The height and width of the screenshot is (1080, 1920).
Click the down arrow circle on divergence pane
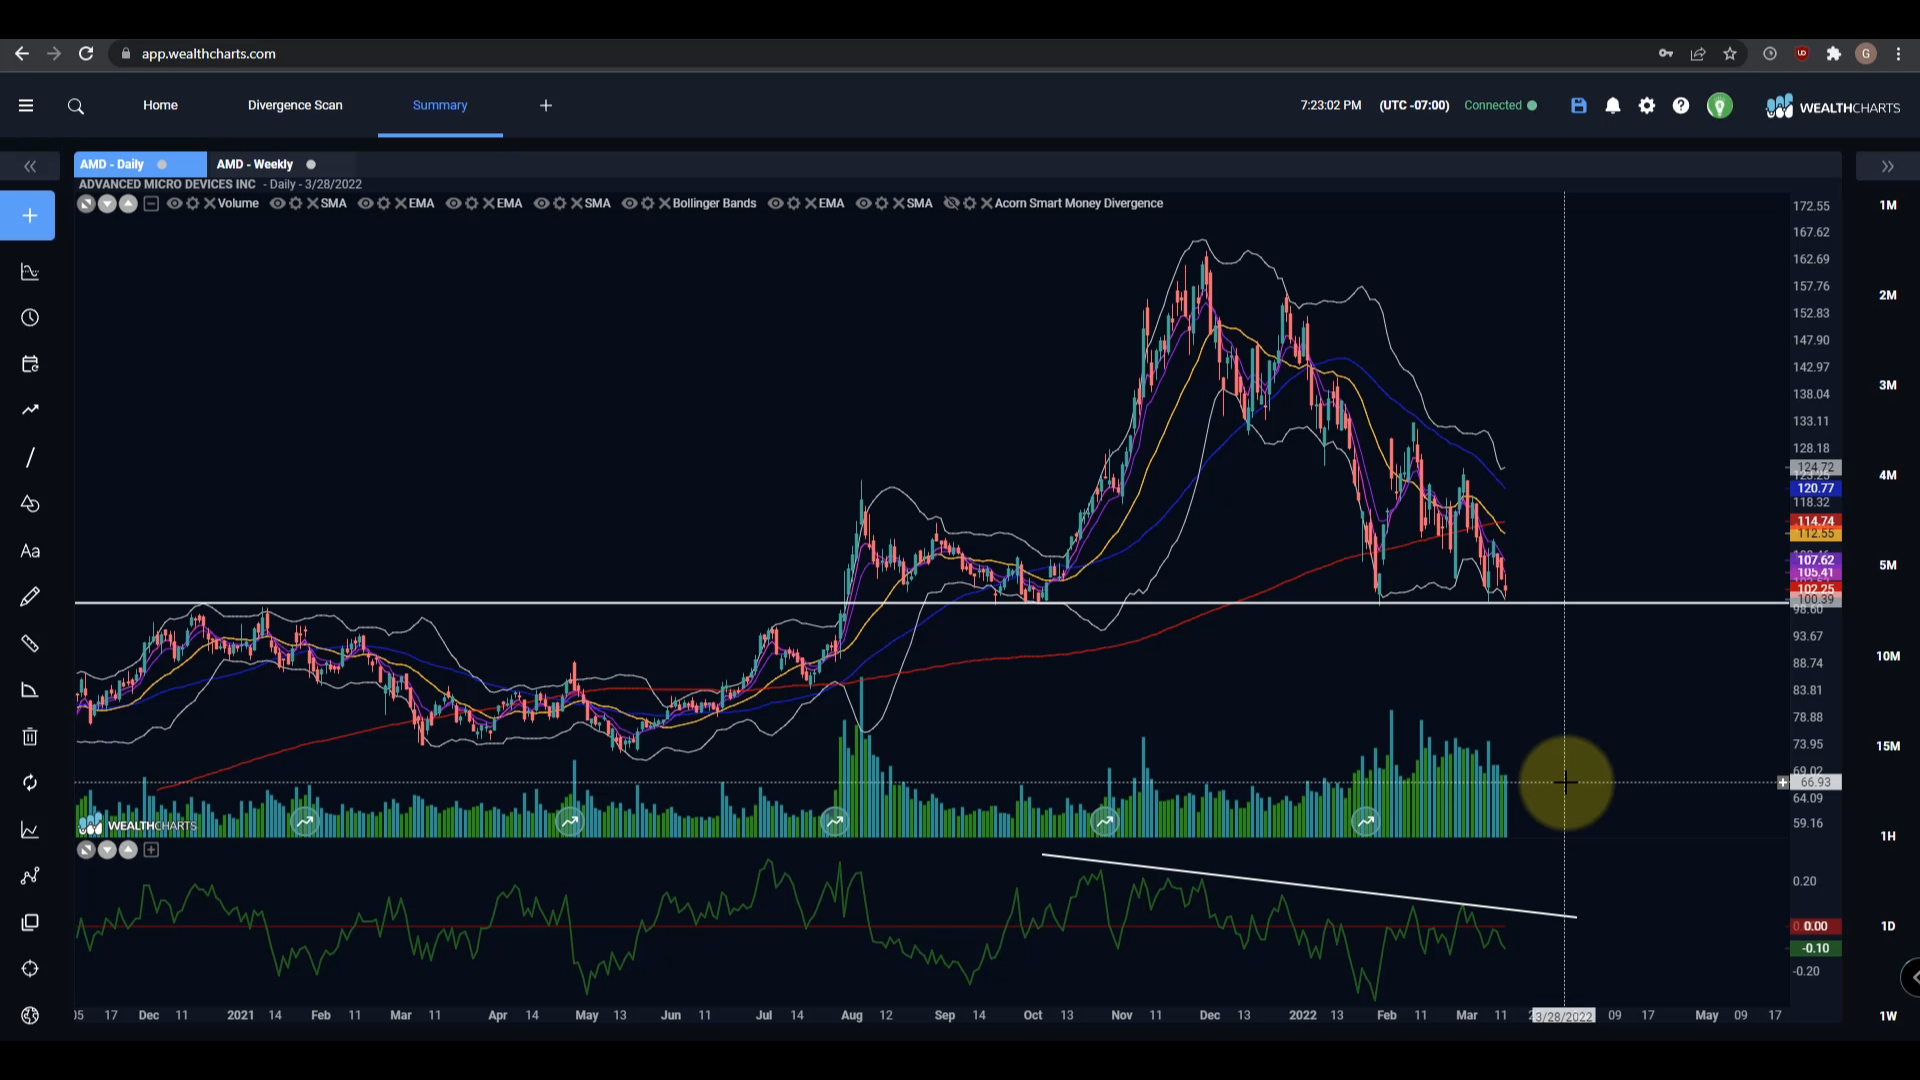tap(107, 850)
